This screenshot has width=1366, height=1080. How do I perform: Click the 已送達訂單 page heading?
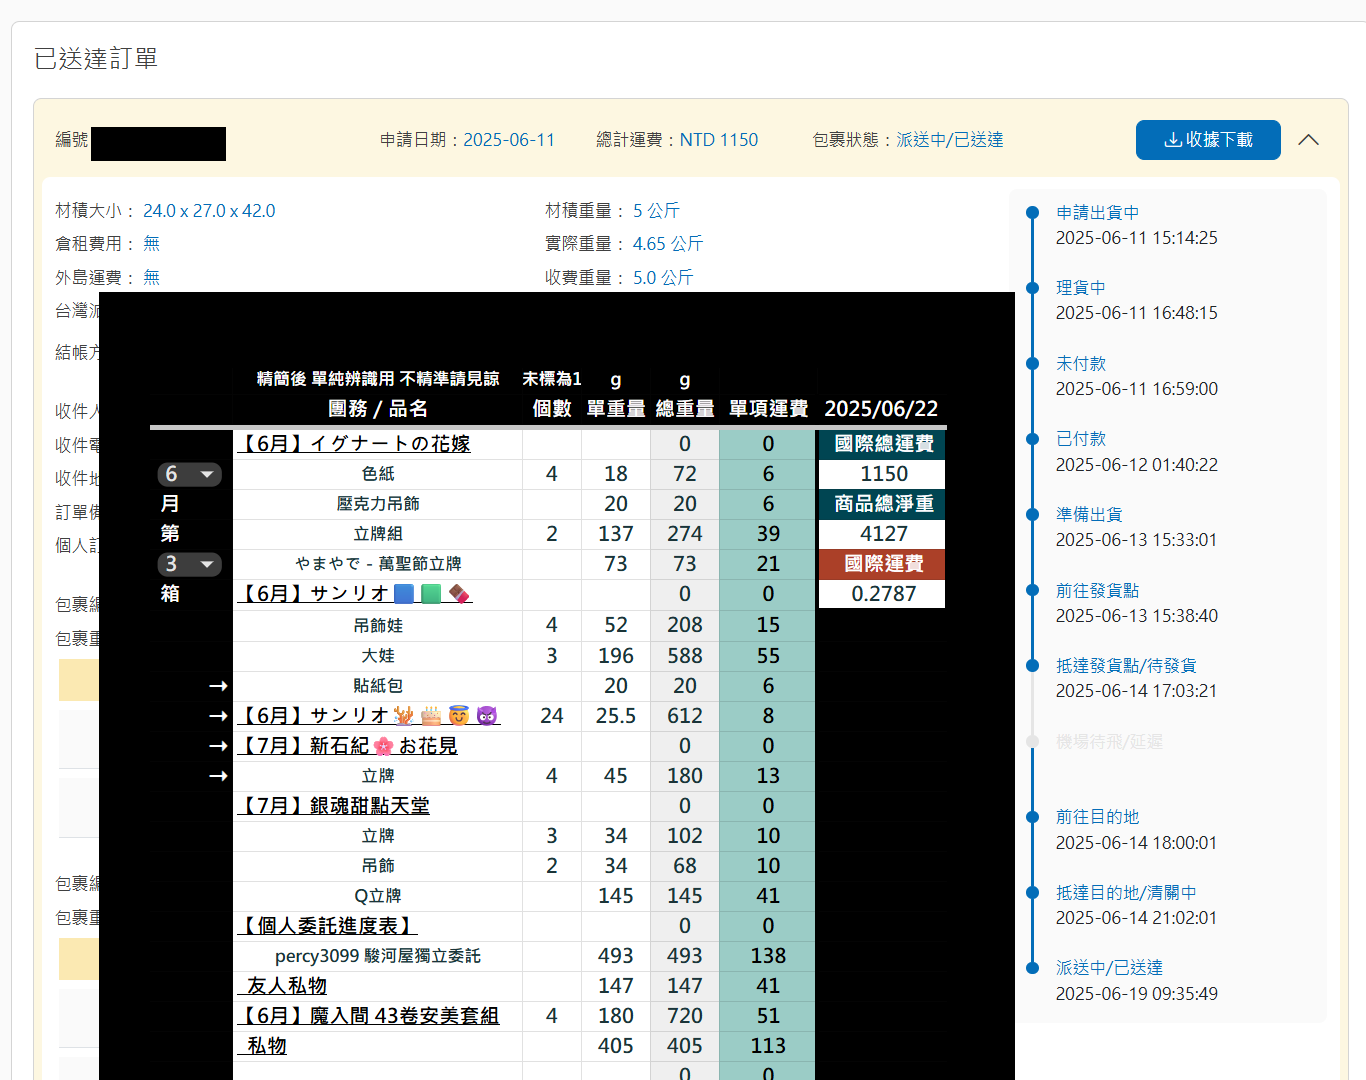pos(96,59)
